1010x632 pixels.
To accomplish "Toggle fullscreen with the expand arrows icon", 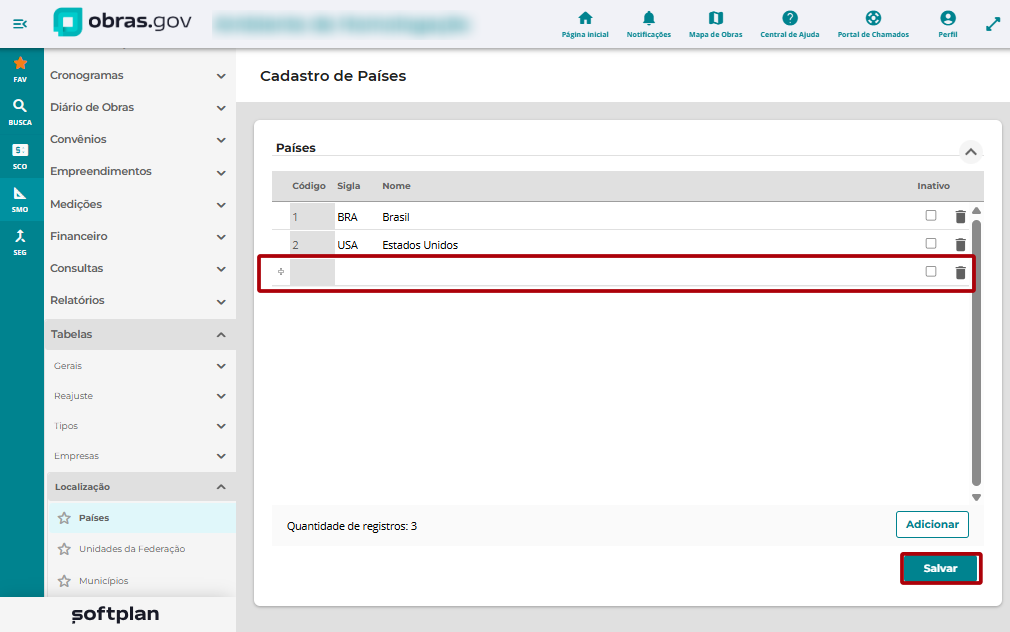I will [x=993, y=24].
